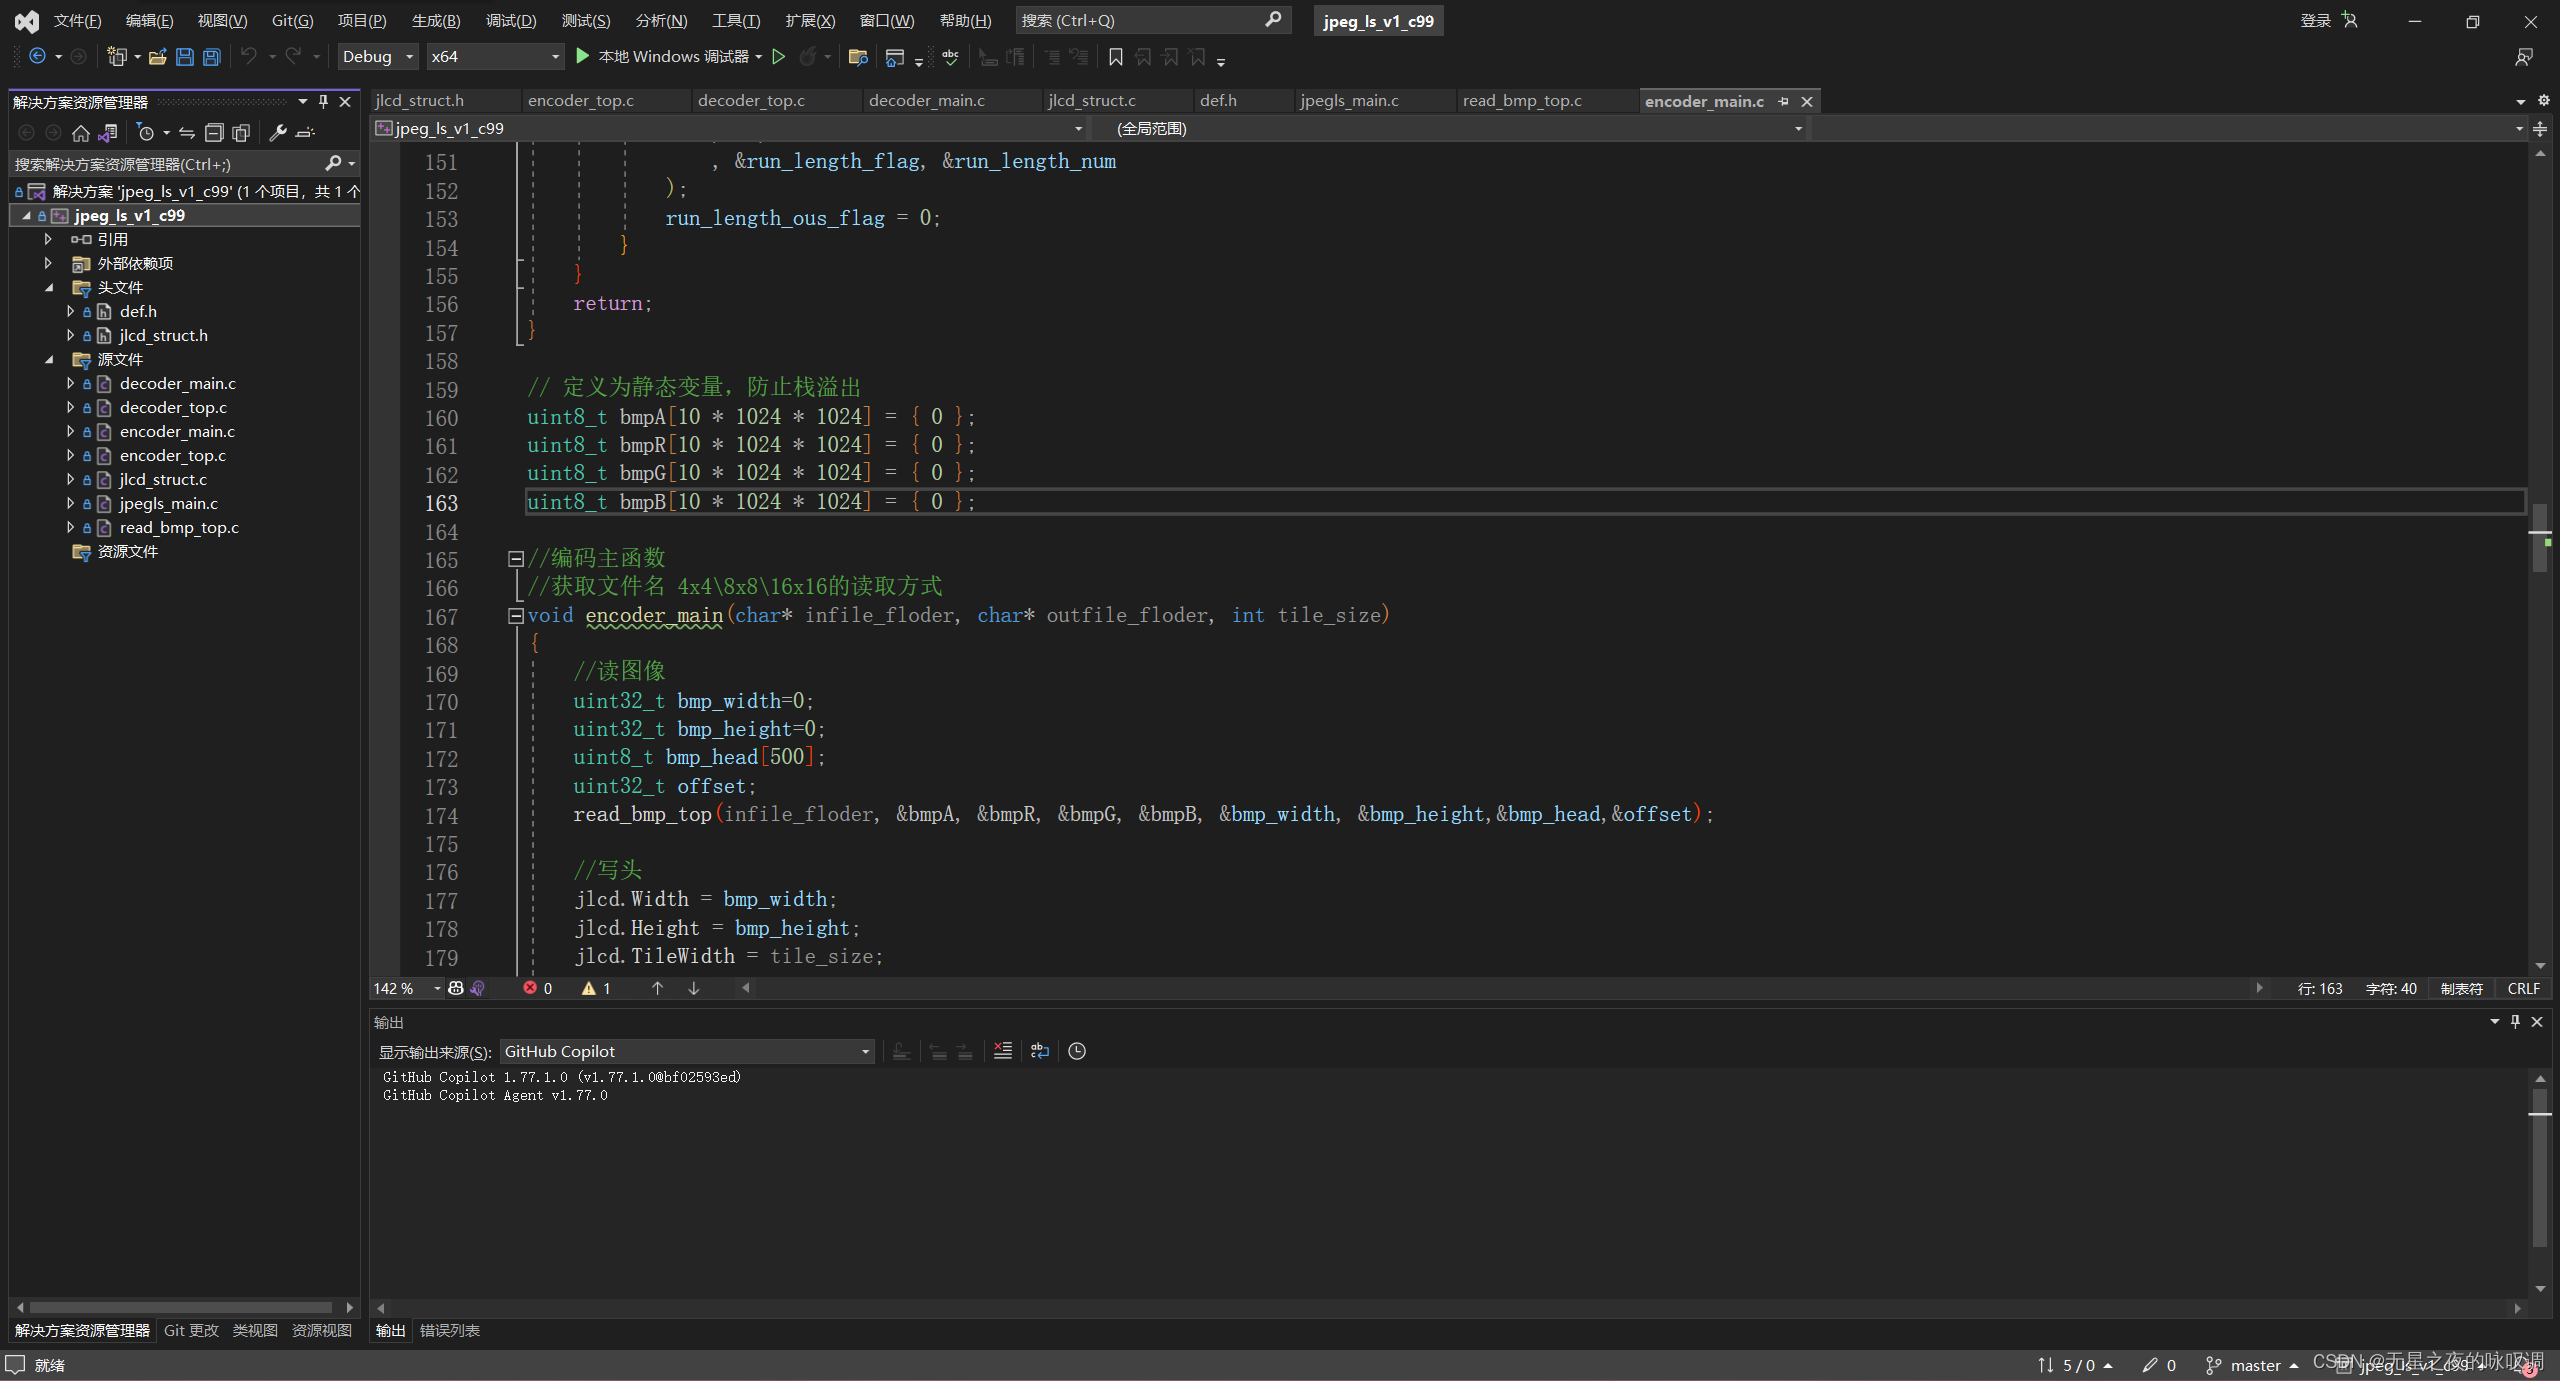Screen dimensions: 2560x1381
Task: Collapse the 头文件 folder
Action: (x=48, y=287)
